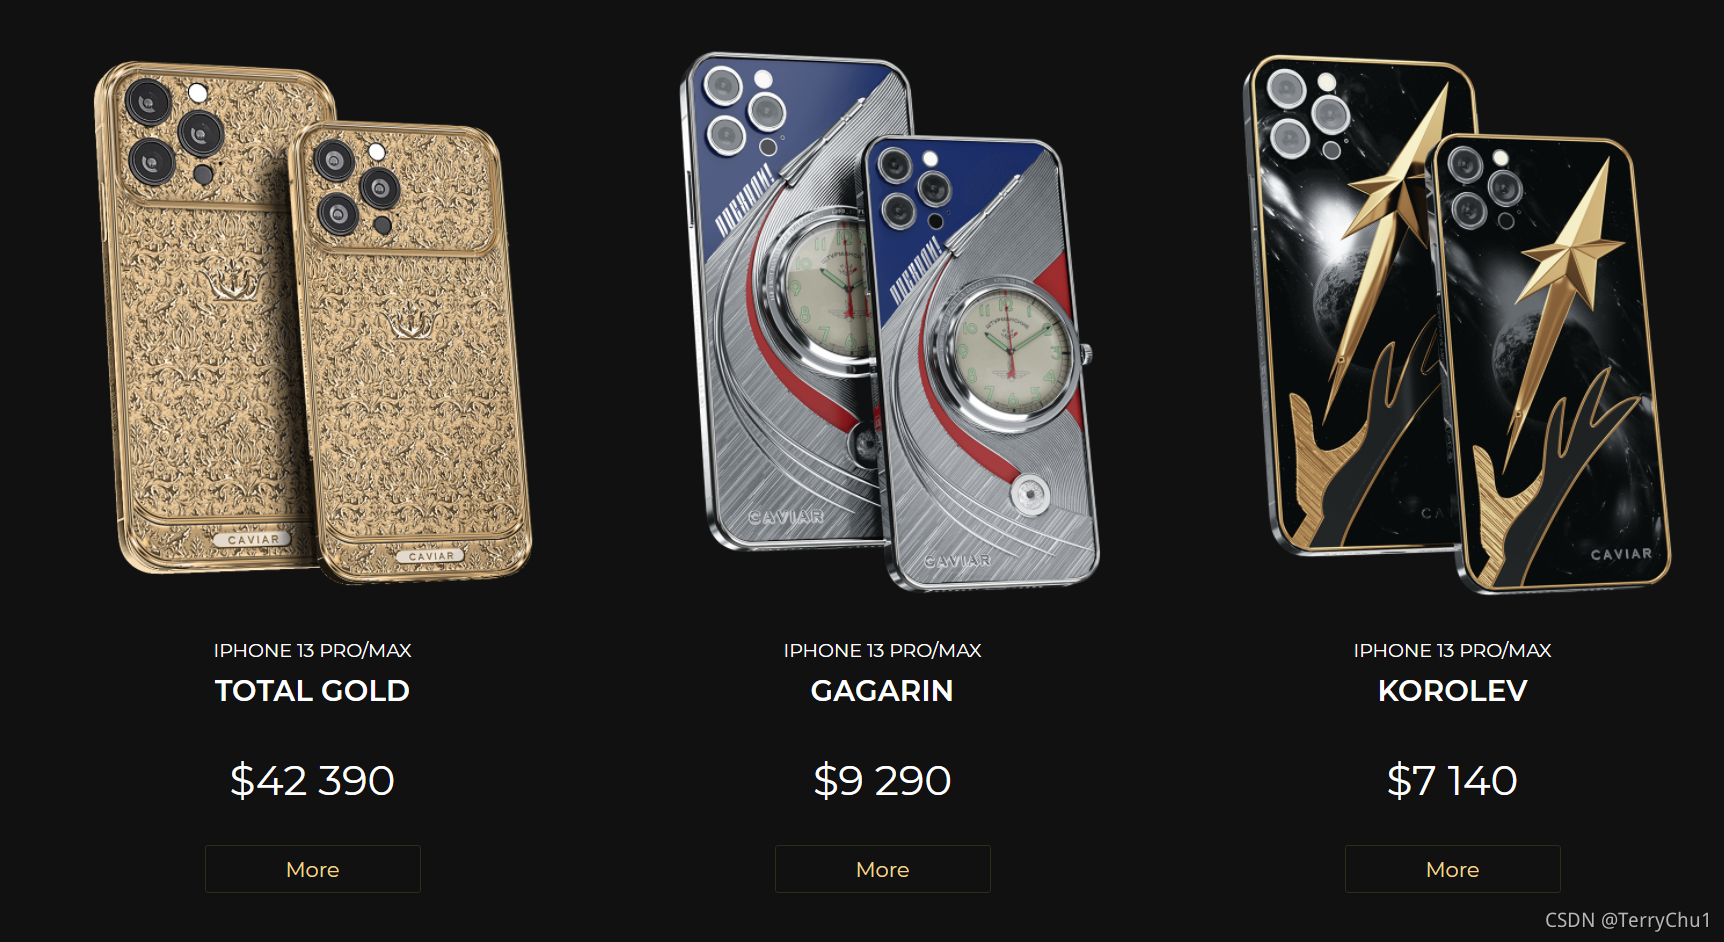The height and width of the screenshot is (942, 1724).
Task: Click IPHONE 13 PRO/MAX label above Korolev
Action: coord(1453,650)
